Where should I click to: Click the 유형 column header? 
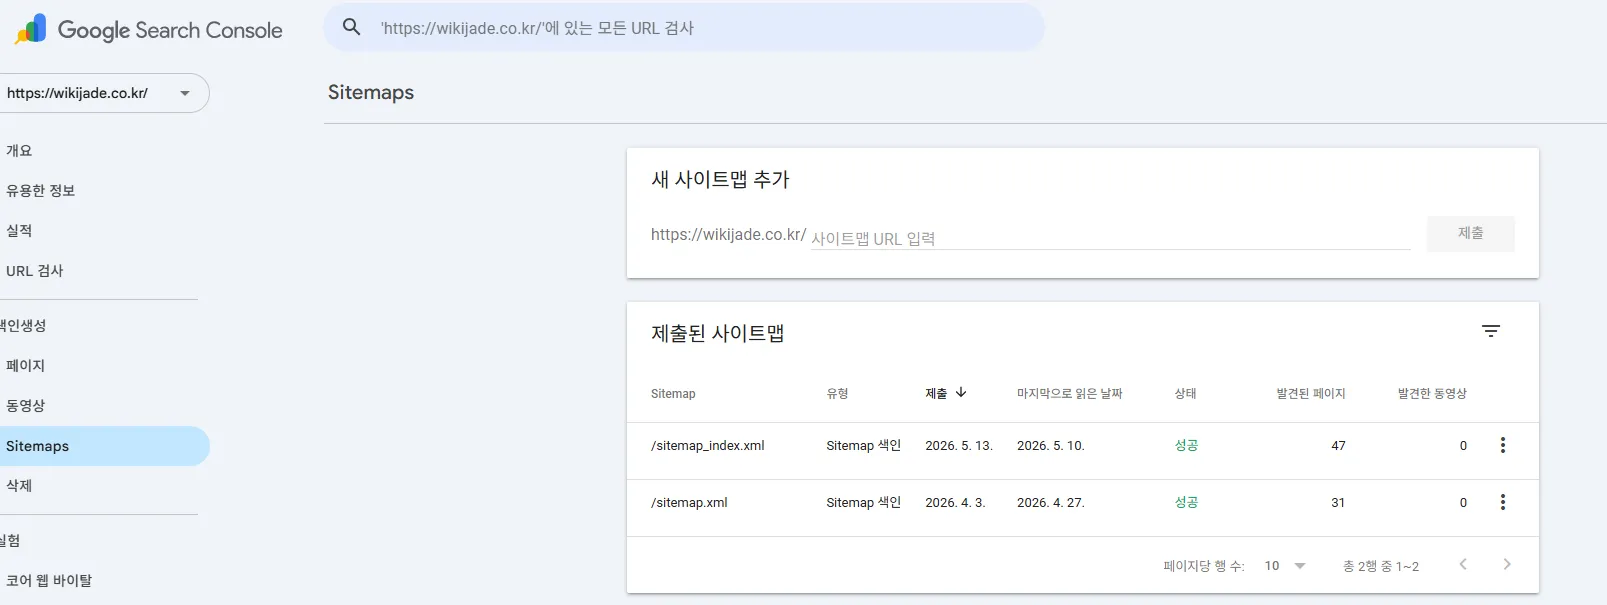[837, 394]
